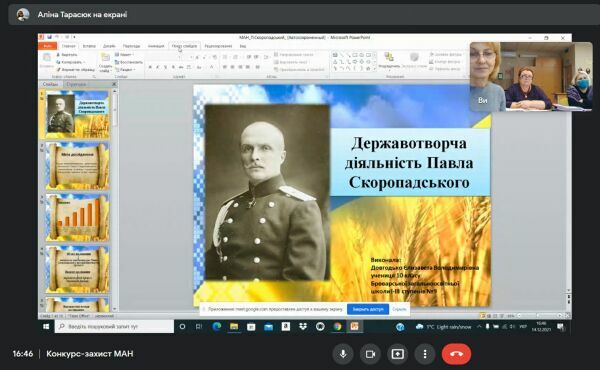Screen dimensions: 600x370
Task: Hang up with the red leave call button
Action: pyautogui.click(x=456, y=354)
